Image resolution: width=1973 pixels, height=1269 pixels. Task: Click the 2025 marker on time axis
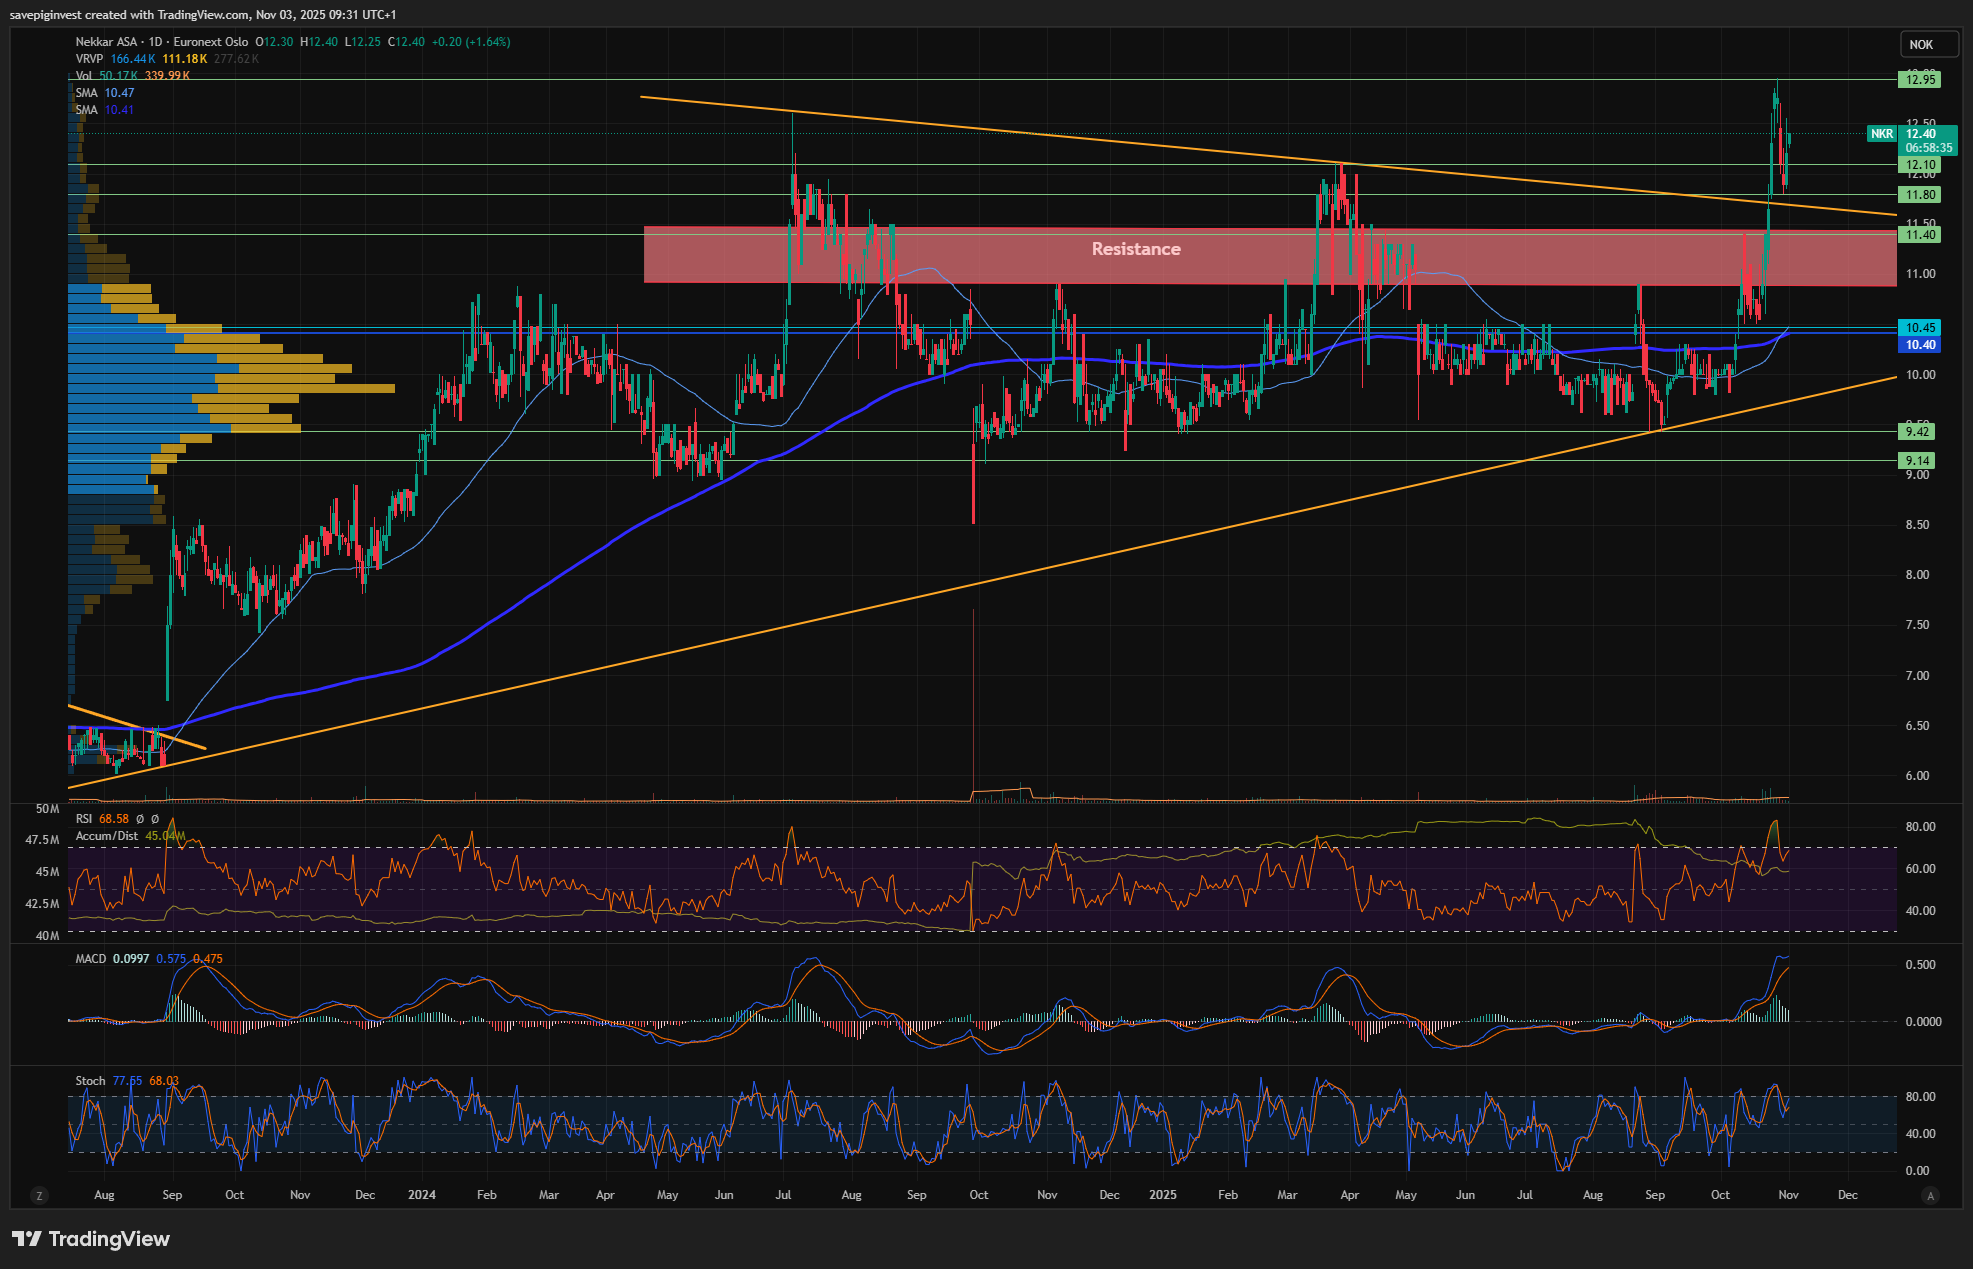point(1163,1195)
